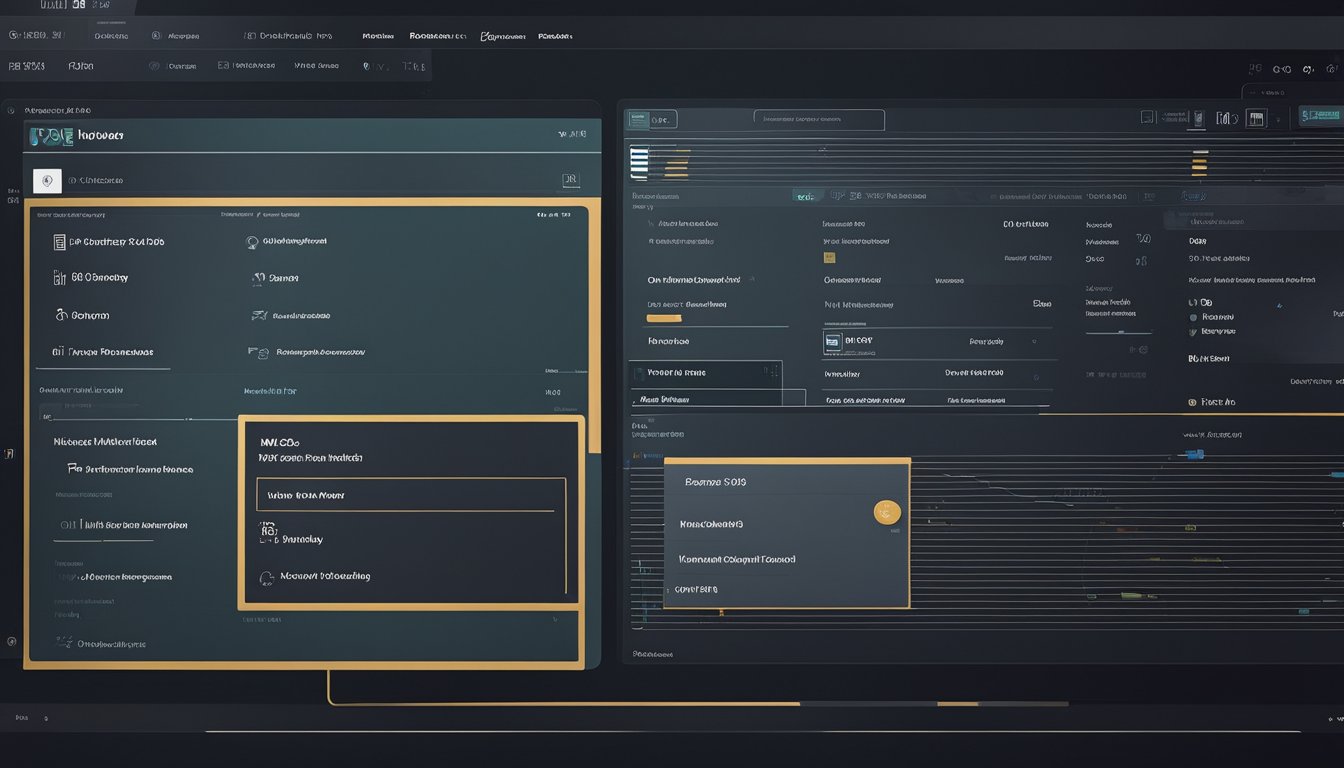The width and height of the screenshot is (1344, 768).
Task: Click the headset icon in gold-bordered dialog
Action: (x=266, y=578)
